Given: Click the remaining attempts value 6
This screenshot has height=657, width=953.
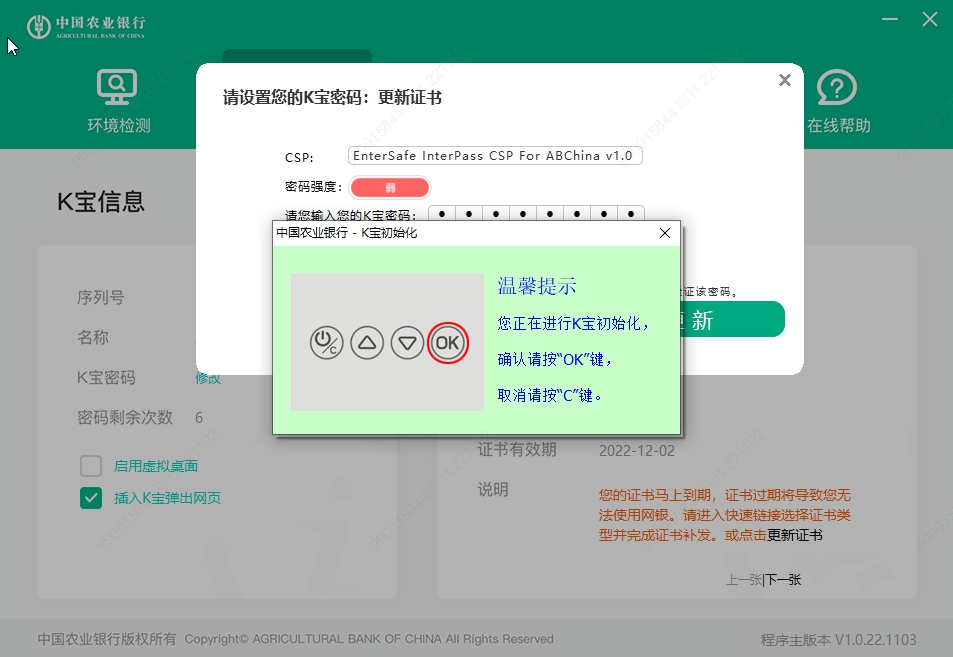Looking at the screenshot, I should 199,418.
